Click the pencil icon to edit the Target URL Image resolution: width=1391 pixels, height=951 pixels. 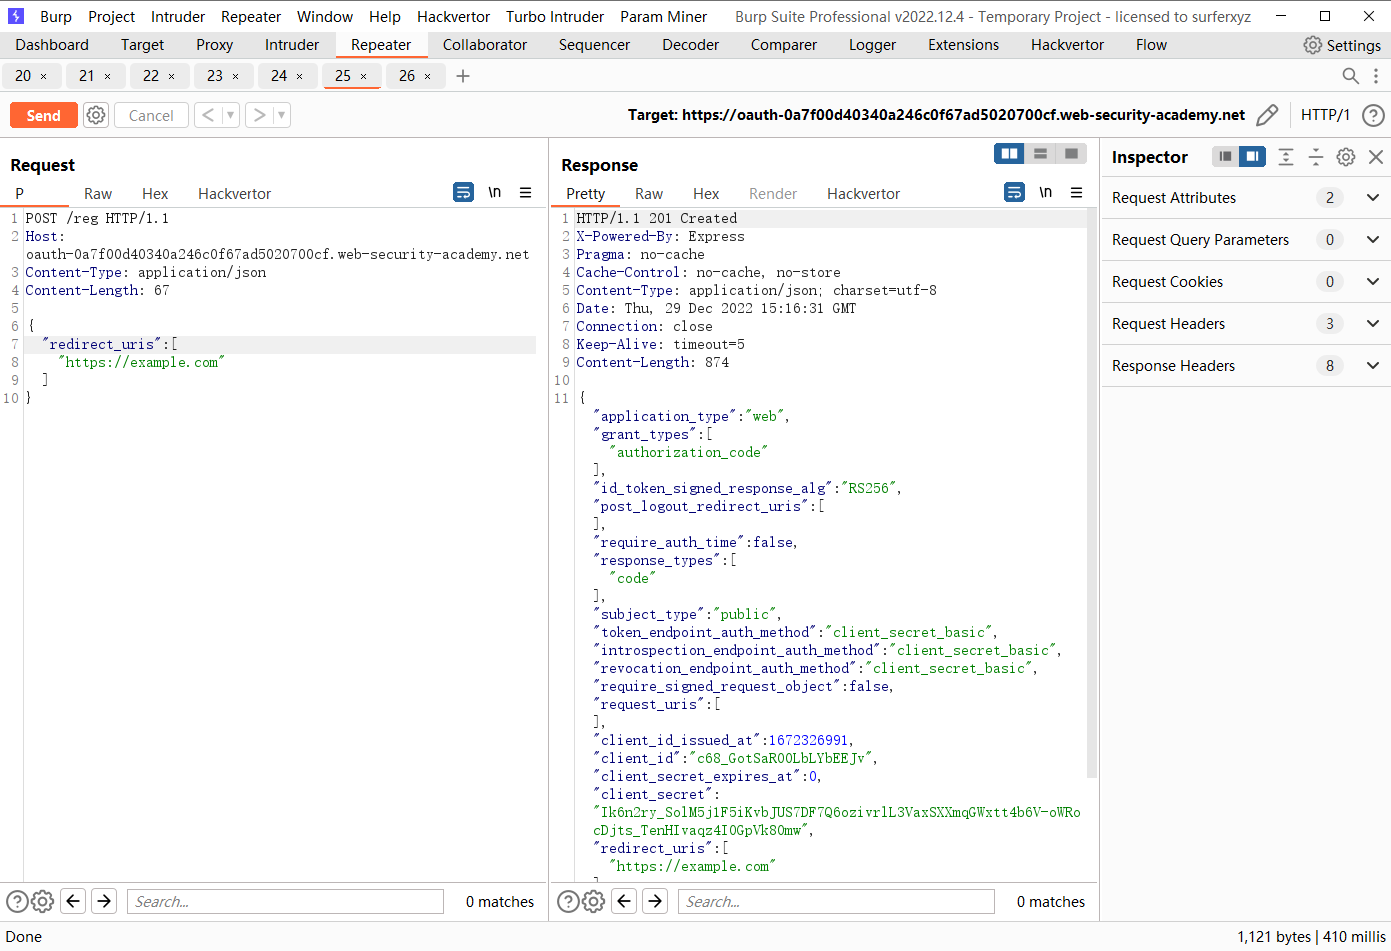(x=1267, y=114)
